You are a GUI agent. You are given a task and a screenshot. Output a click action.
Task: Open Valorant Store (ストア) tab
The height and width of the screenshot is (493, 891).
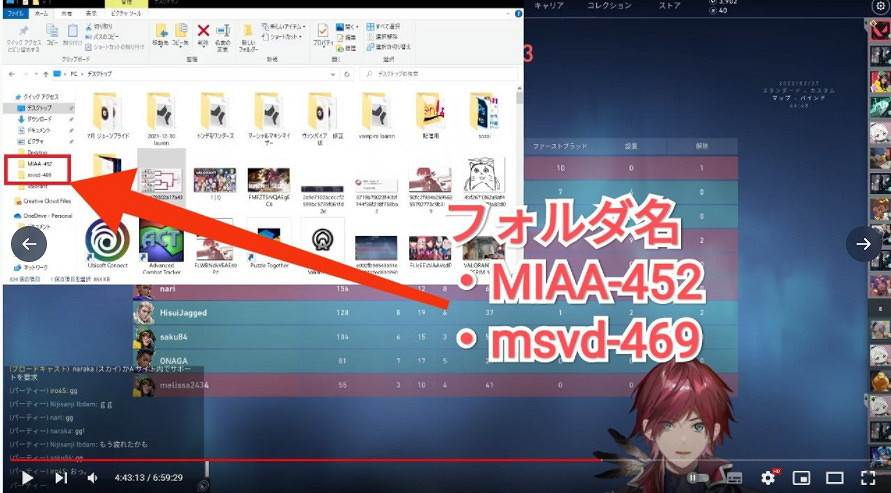(x=669, y=6)
